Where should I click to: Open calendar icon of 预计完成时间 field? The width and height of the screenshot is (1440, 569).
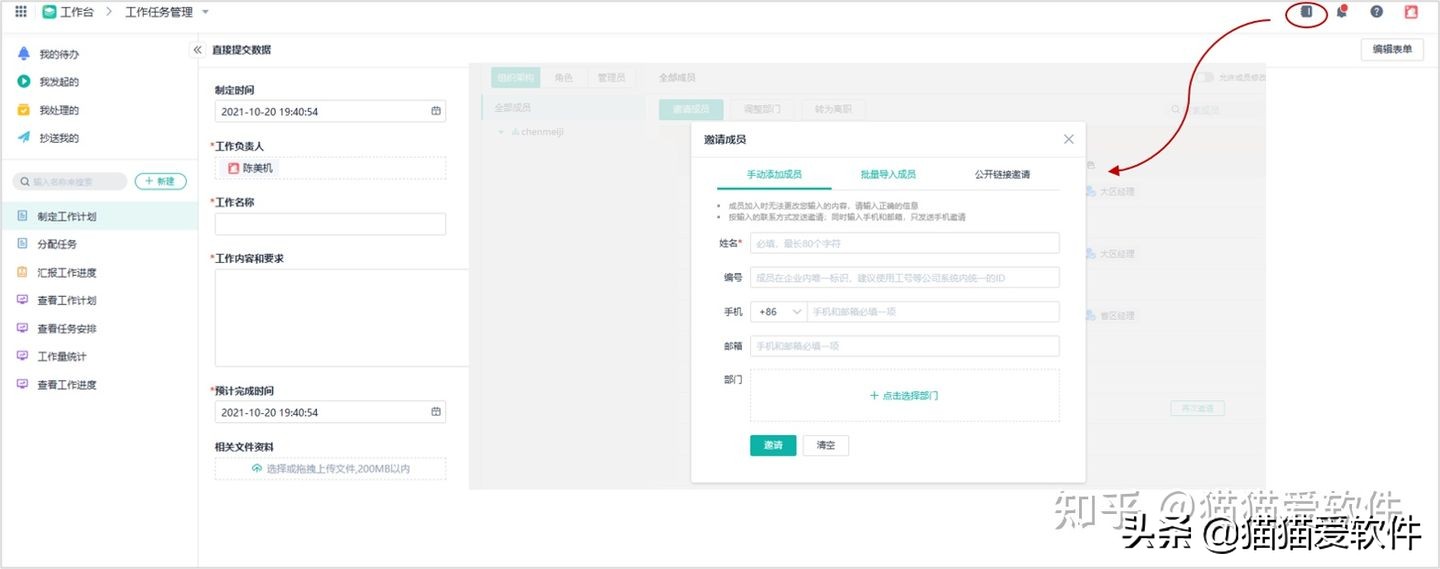pos(436,412)
